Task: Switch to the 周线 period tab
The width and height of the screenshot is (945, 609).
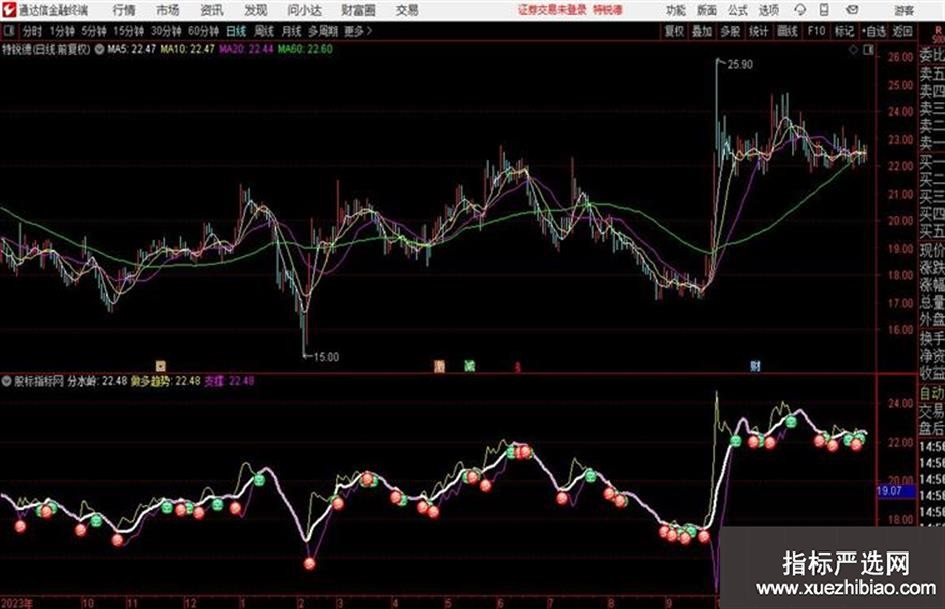Action: [264, 31]
